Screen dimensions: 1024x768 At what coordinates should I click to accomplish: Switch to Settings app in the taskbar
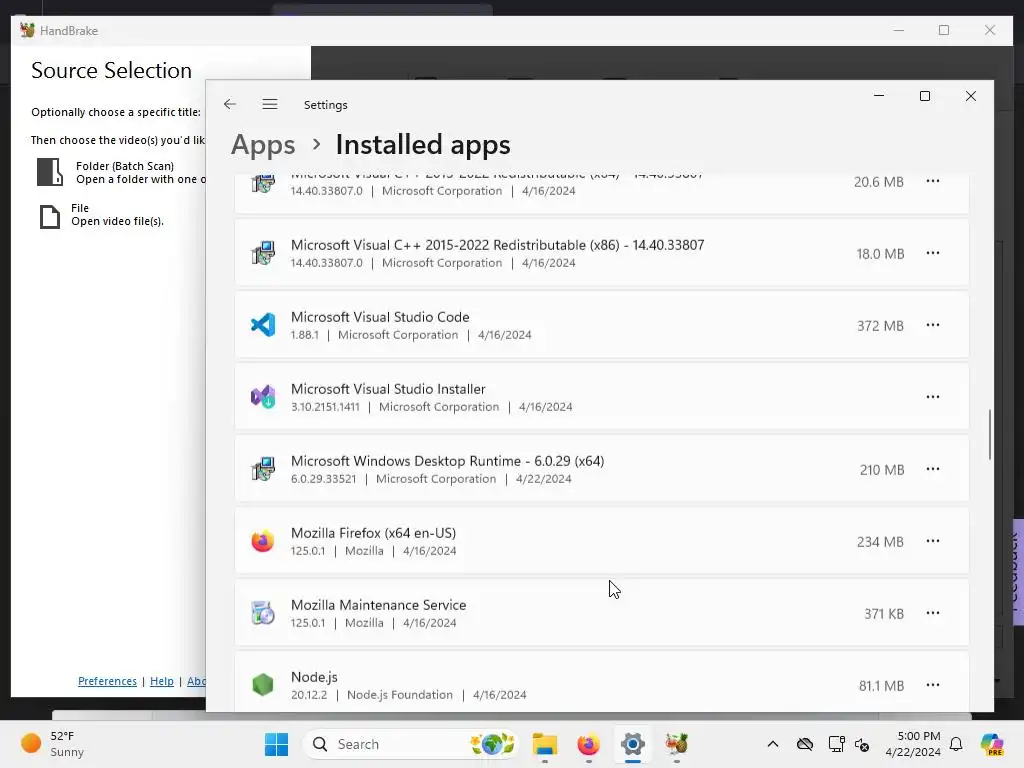click(x=633, y=744)
